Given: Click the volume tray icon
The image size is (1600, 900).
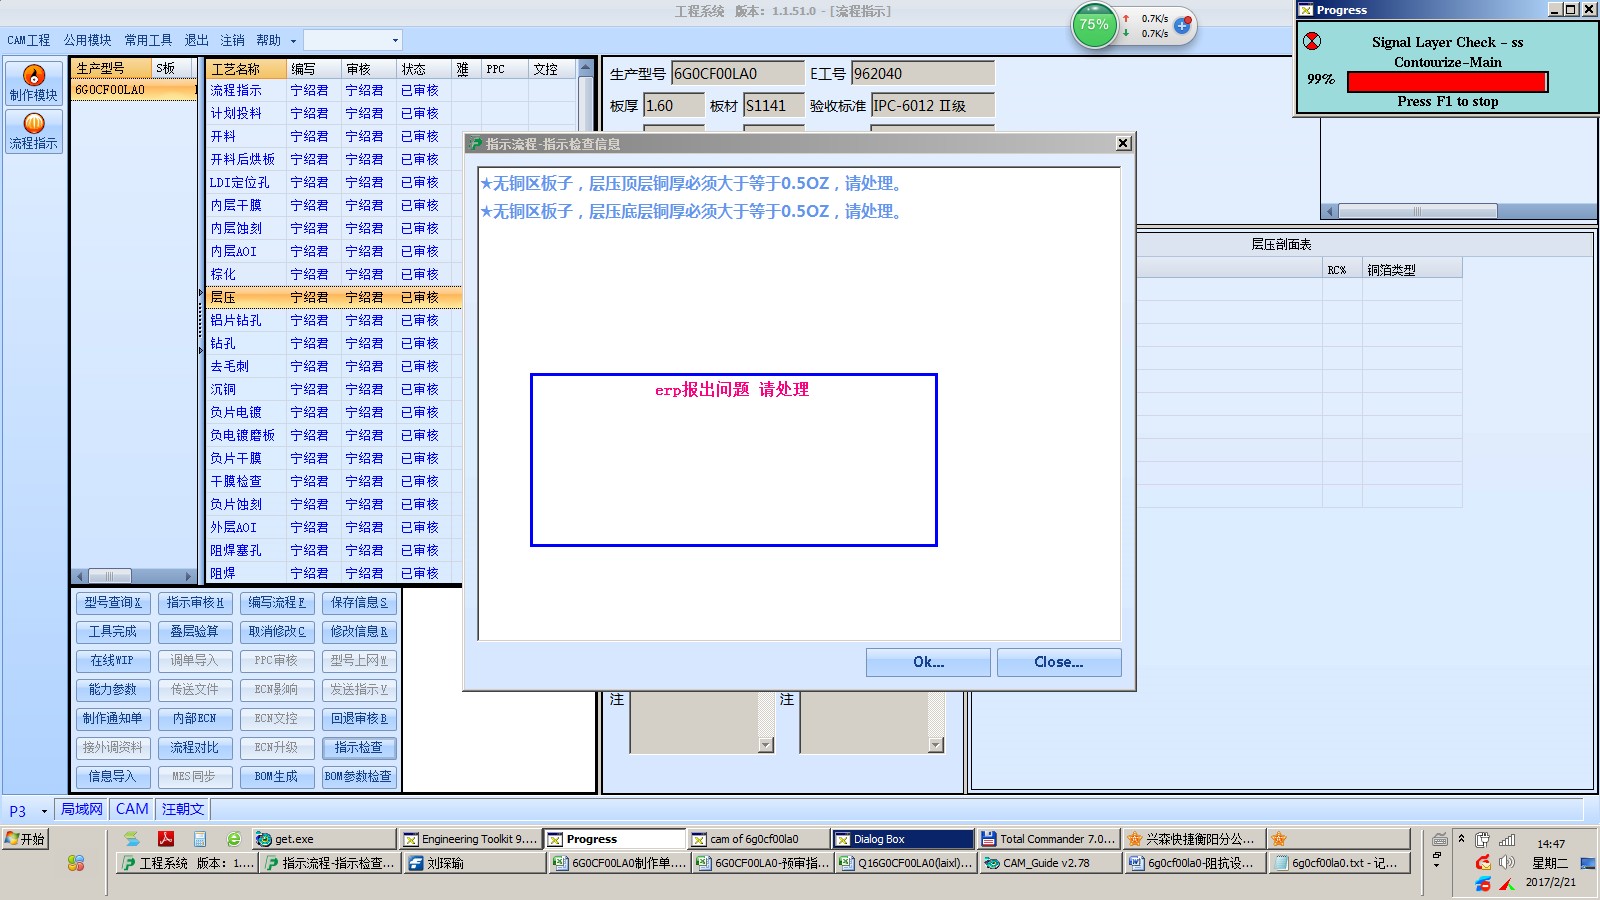Looking at the screenshot, I should (x=1508, y=862).
